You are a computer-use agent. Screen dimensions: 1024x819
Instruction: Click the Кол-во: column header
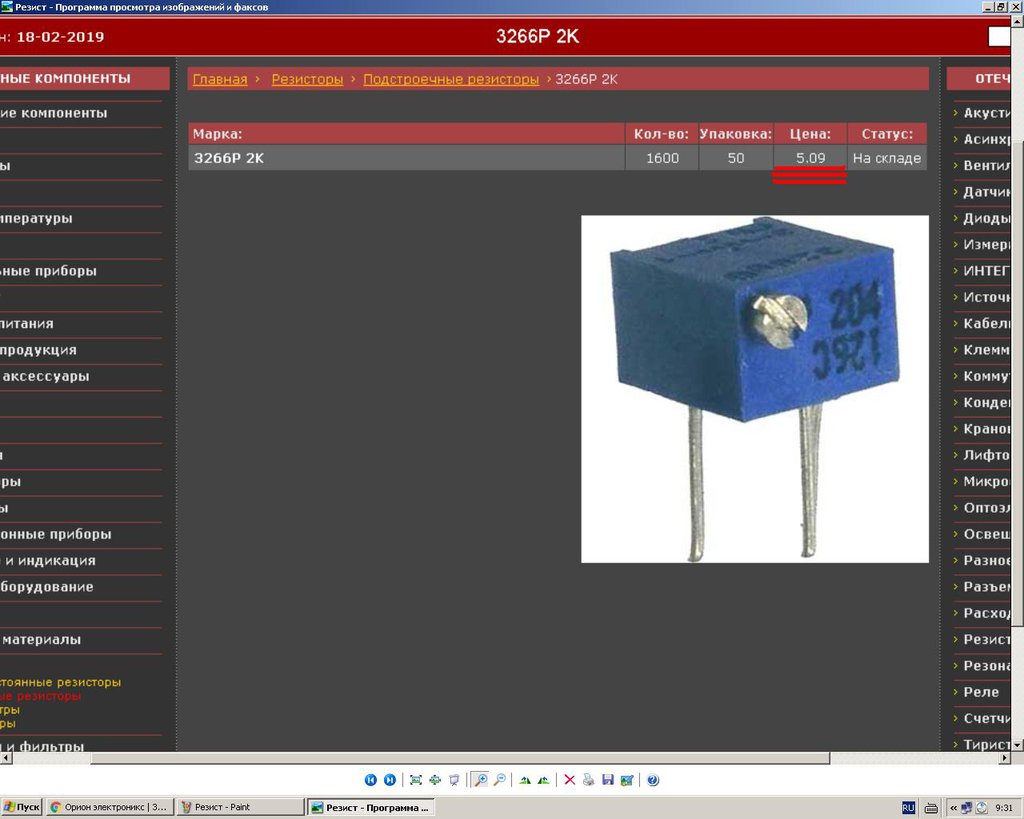(x=662, y=134)
